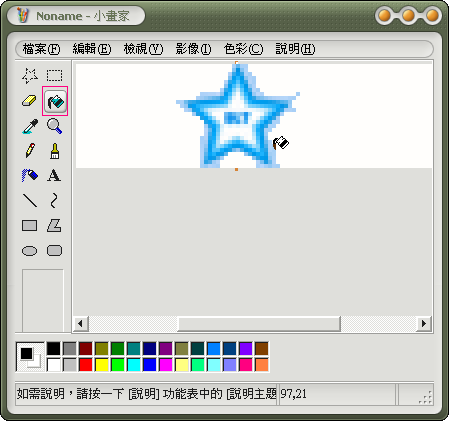Activate the Text tool
Viewport: 449px width, 421px height.
coord(54,175)
